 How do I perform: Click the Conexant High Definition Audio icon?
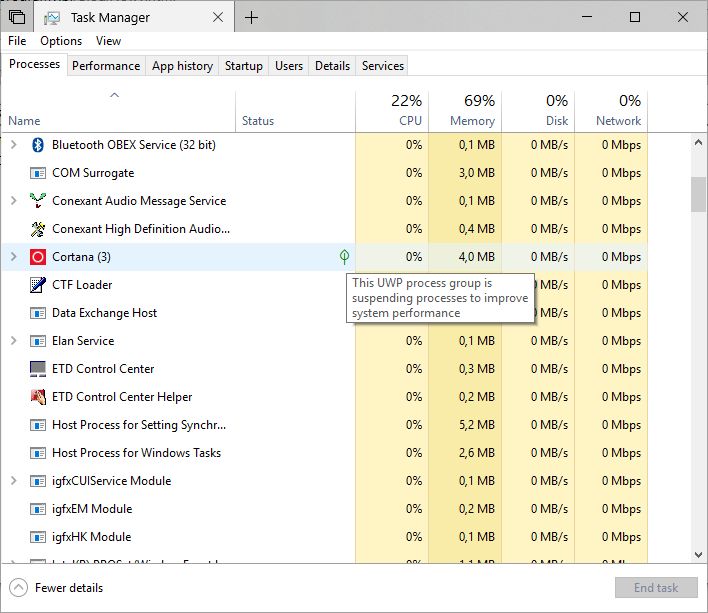pyautogui.click(x=38, y=229)
